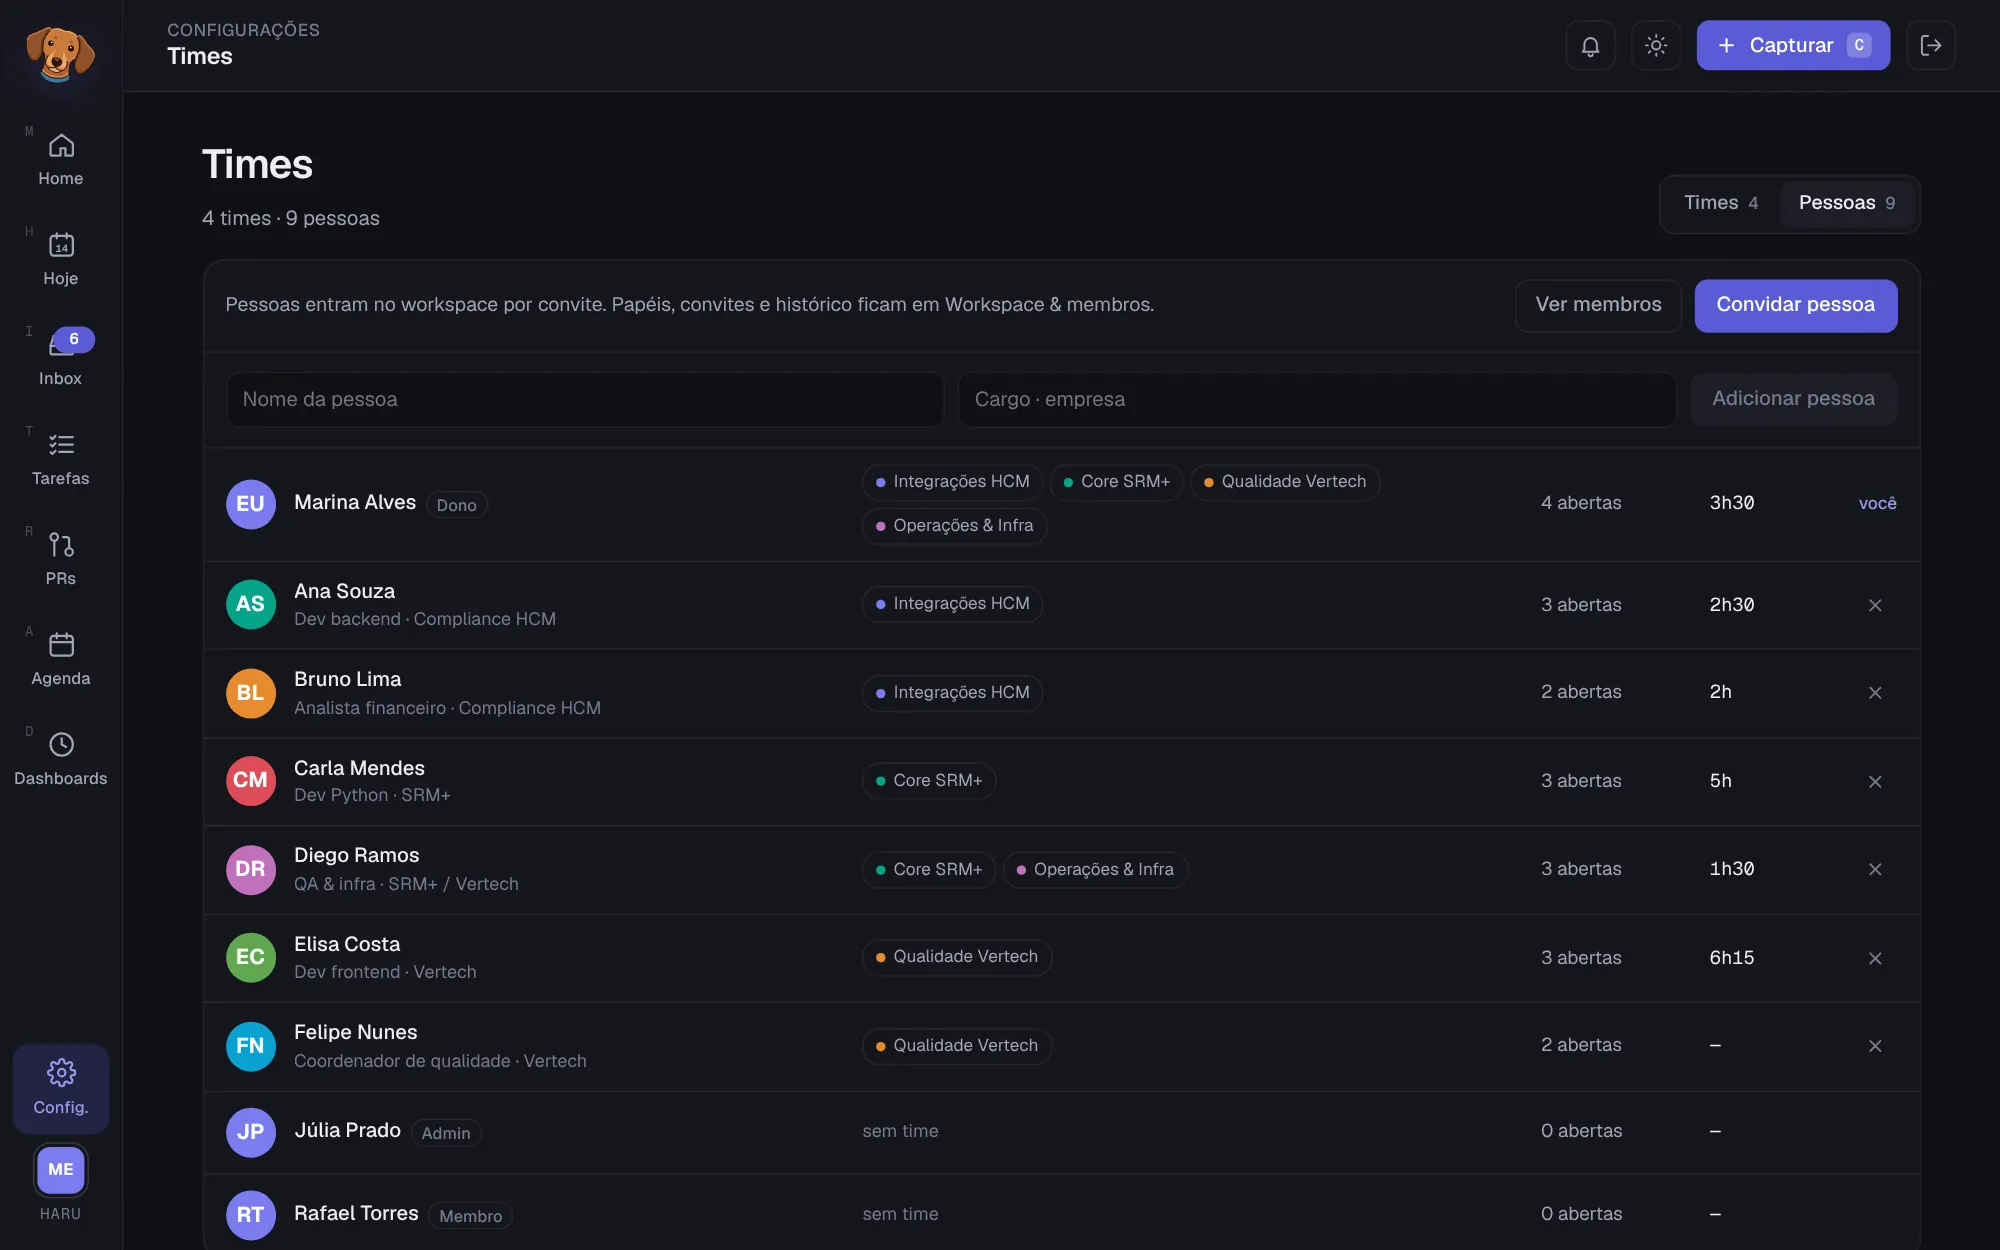Click Felipe Nunes FN avatar
The width and height of the screenshot is (2000, 1250).
click(250, 1046)
